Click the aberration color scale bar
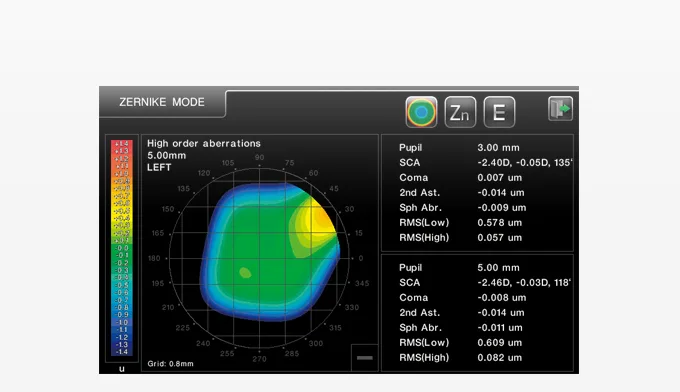This screenshot has width=680, height=392. point(122,248)
